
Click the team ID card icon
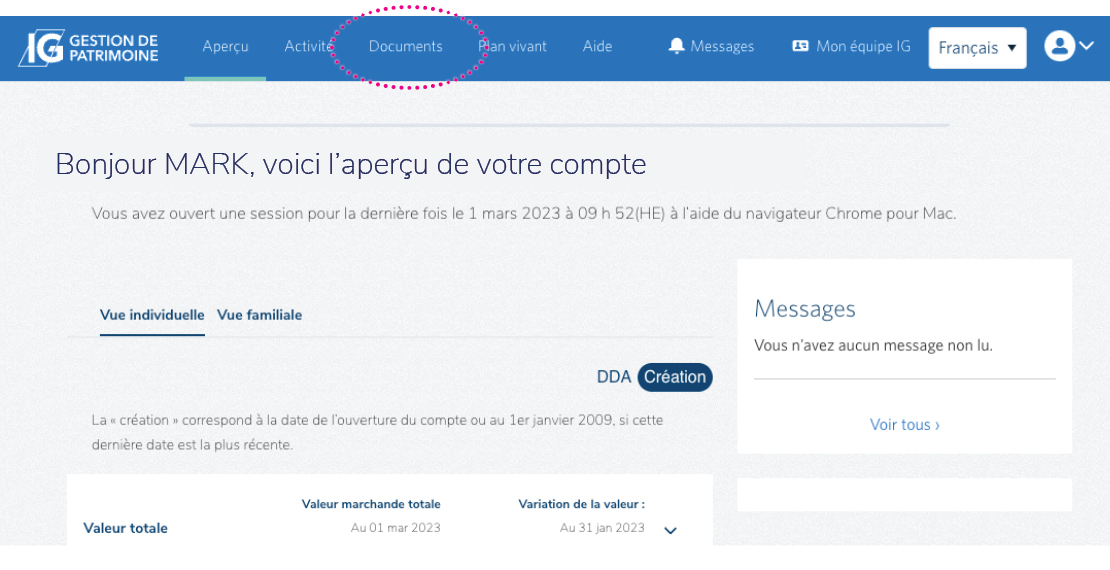(800, 46)
